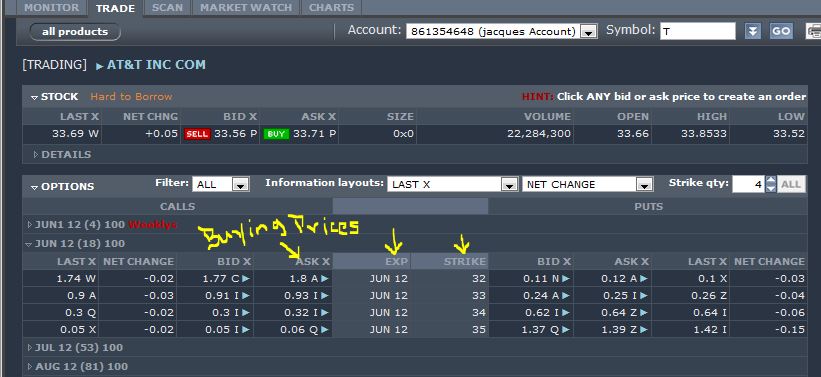Image resolution: width=821 pixels, height=377 pixels.
Task: Collapse the STOCK section
Action: click(x=35, y=97)
